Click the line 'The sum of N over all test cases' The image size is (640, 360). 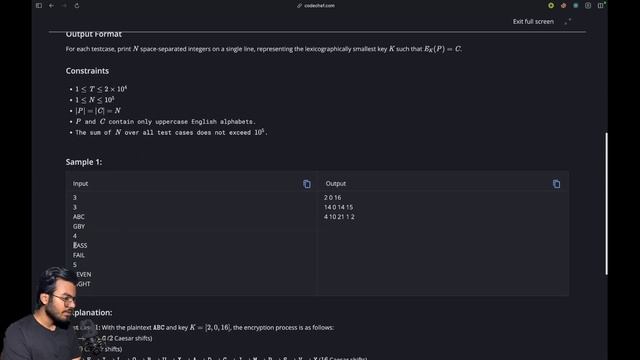[x=171, y=132]
